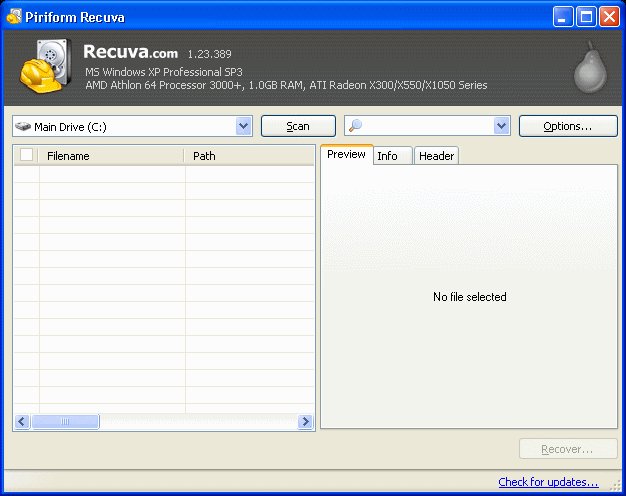Open the Header tab
The width and height of the screenshot is (626, 496).
coord(436,156)
